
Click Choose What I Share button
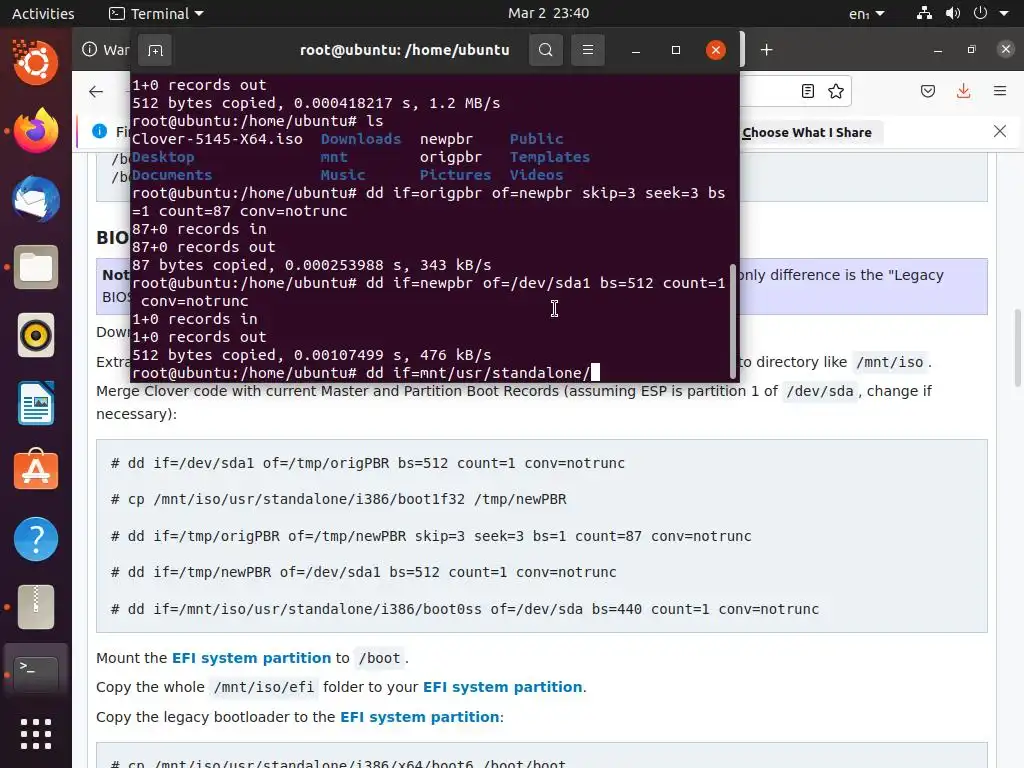click(x=807, y=133)
